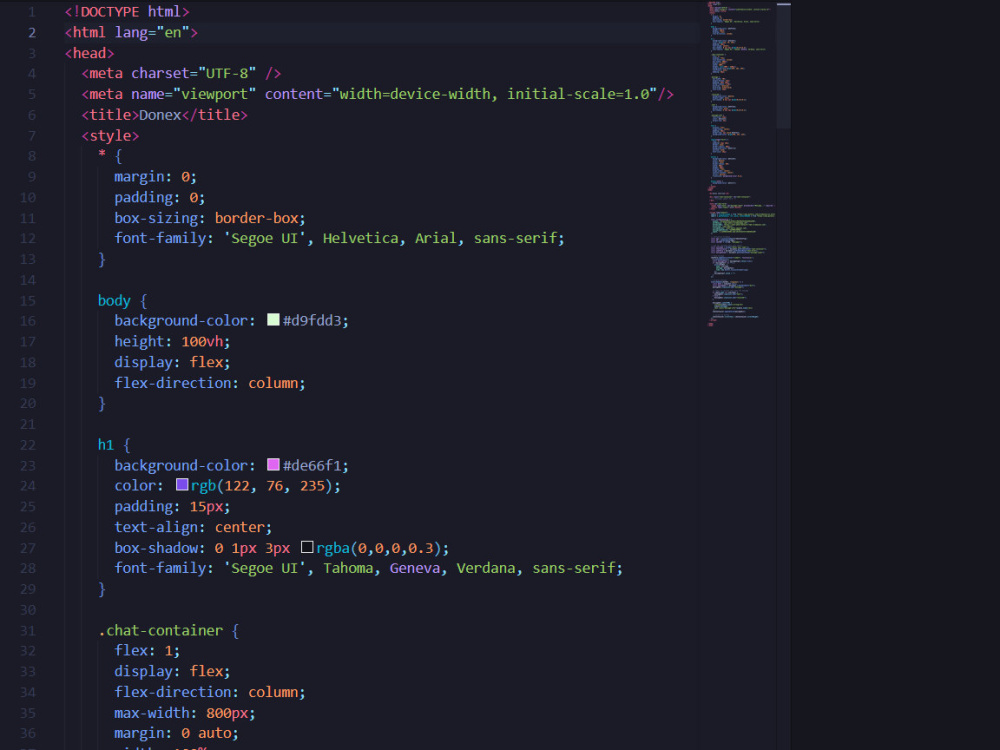
Task: Open the #de66f1 color swatch picker
Action: click(273, 464)
